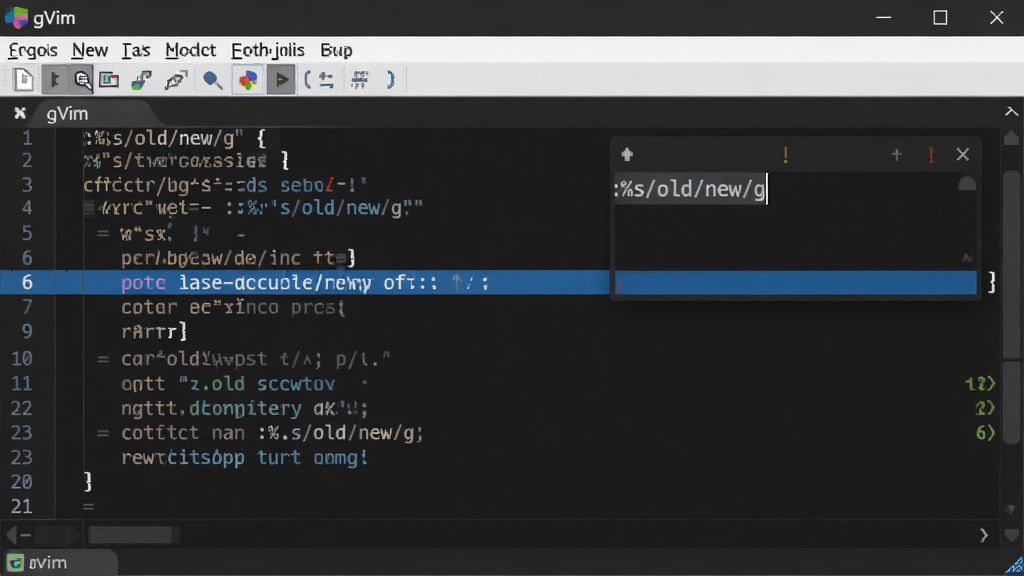Screen dimensions: 1024x576
Task: Open the Modct menu
Action: tap(190, 50)
